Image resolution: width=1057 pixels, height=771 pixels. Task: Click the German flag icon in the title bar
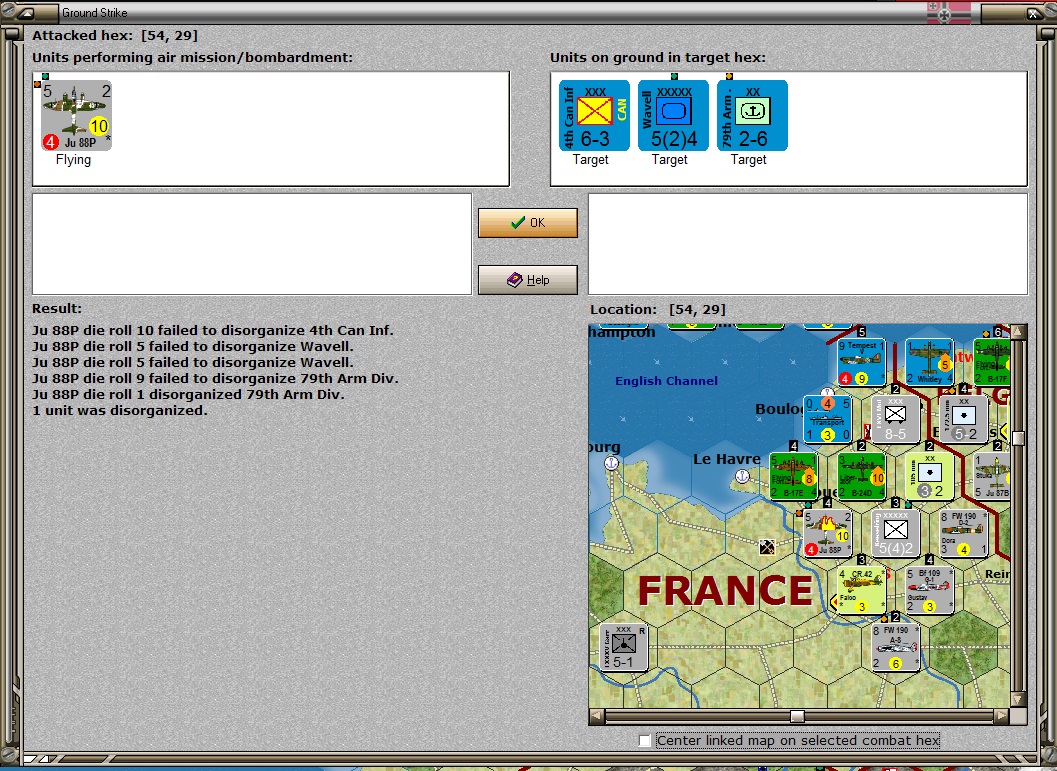point(949,13)
